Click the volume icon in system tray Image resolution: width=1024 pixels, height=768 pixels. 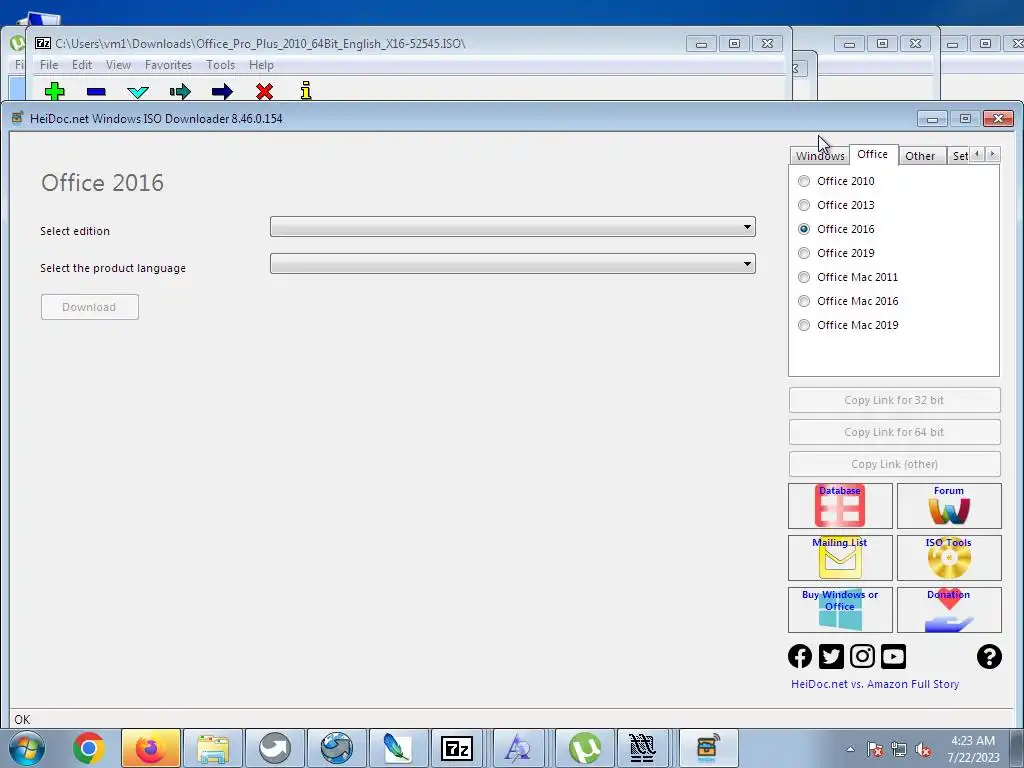tap(923, 749)
